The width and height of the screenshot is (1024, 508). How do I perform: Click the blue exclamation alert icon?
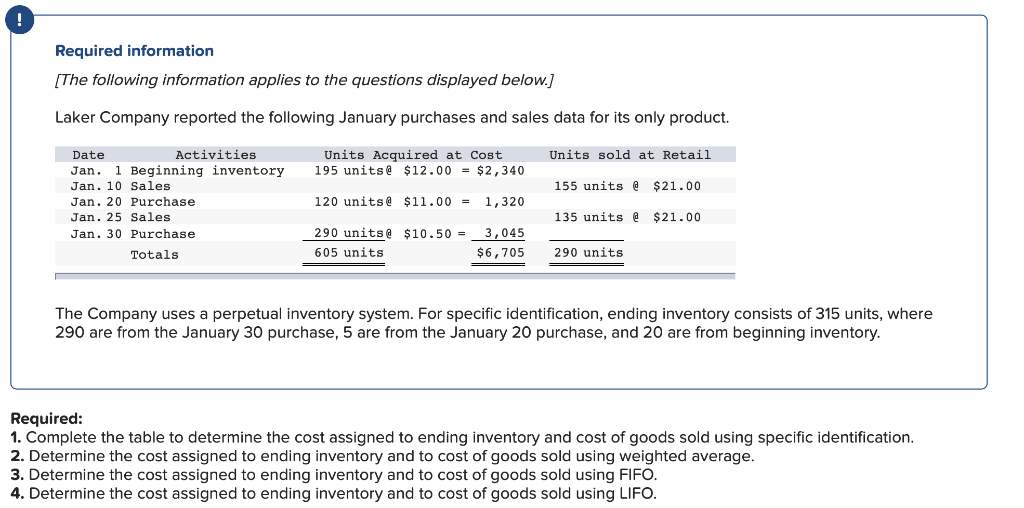pyautogui.click(x=14, y=19)
